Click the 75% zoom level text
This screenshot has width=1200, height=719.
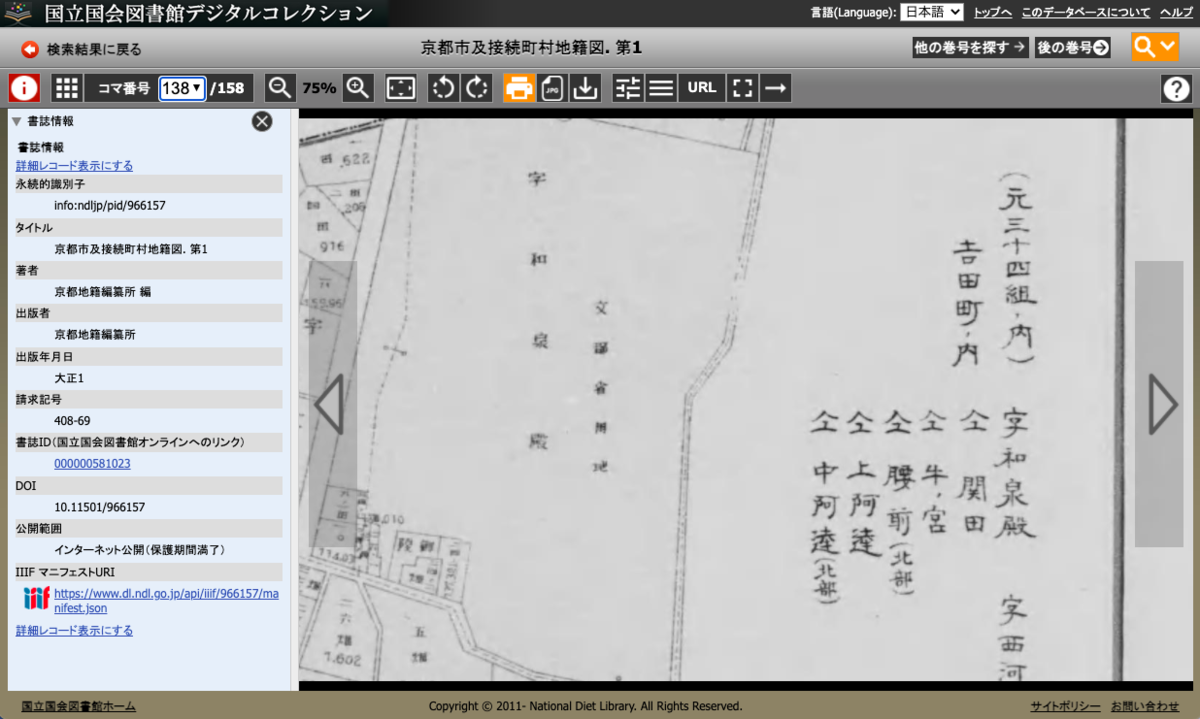pos(319,88)
